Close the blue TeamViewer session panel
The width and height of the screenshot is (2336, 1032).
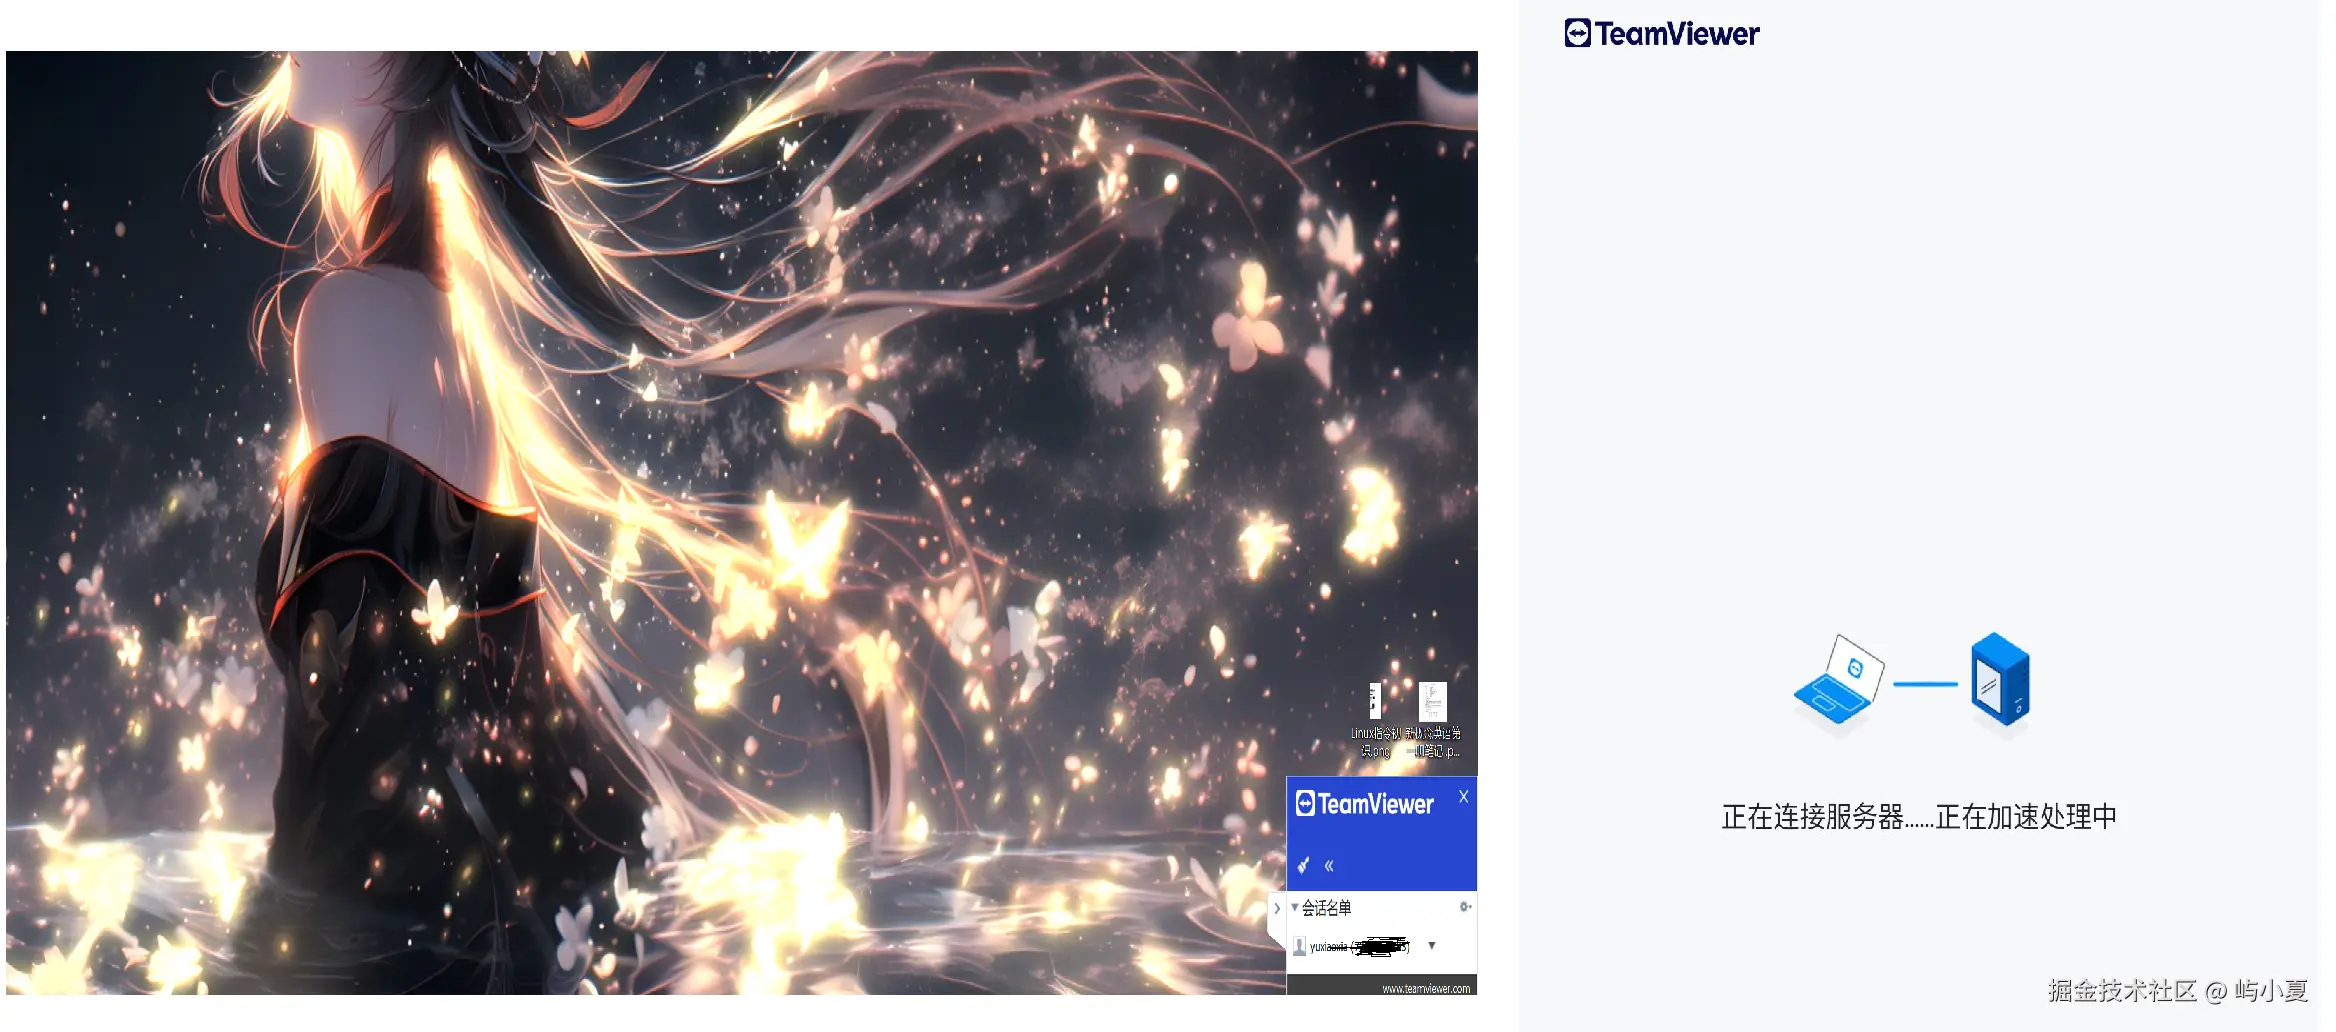[1463, 797]
